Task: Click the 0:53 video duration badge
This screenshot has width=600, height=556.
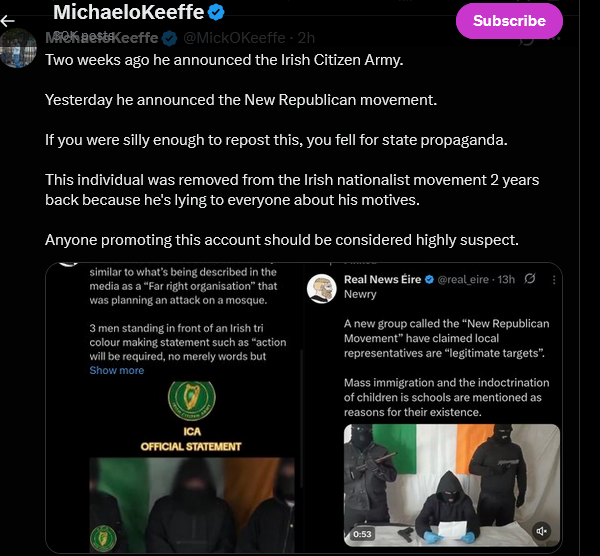Action: pos(362,533)
